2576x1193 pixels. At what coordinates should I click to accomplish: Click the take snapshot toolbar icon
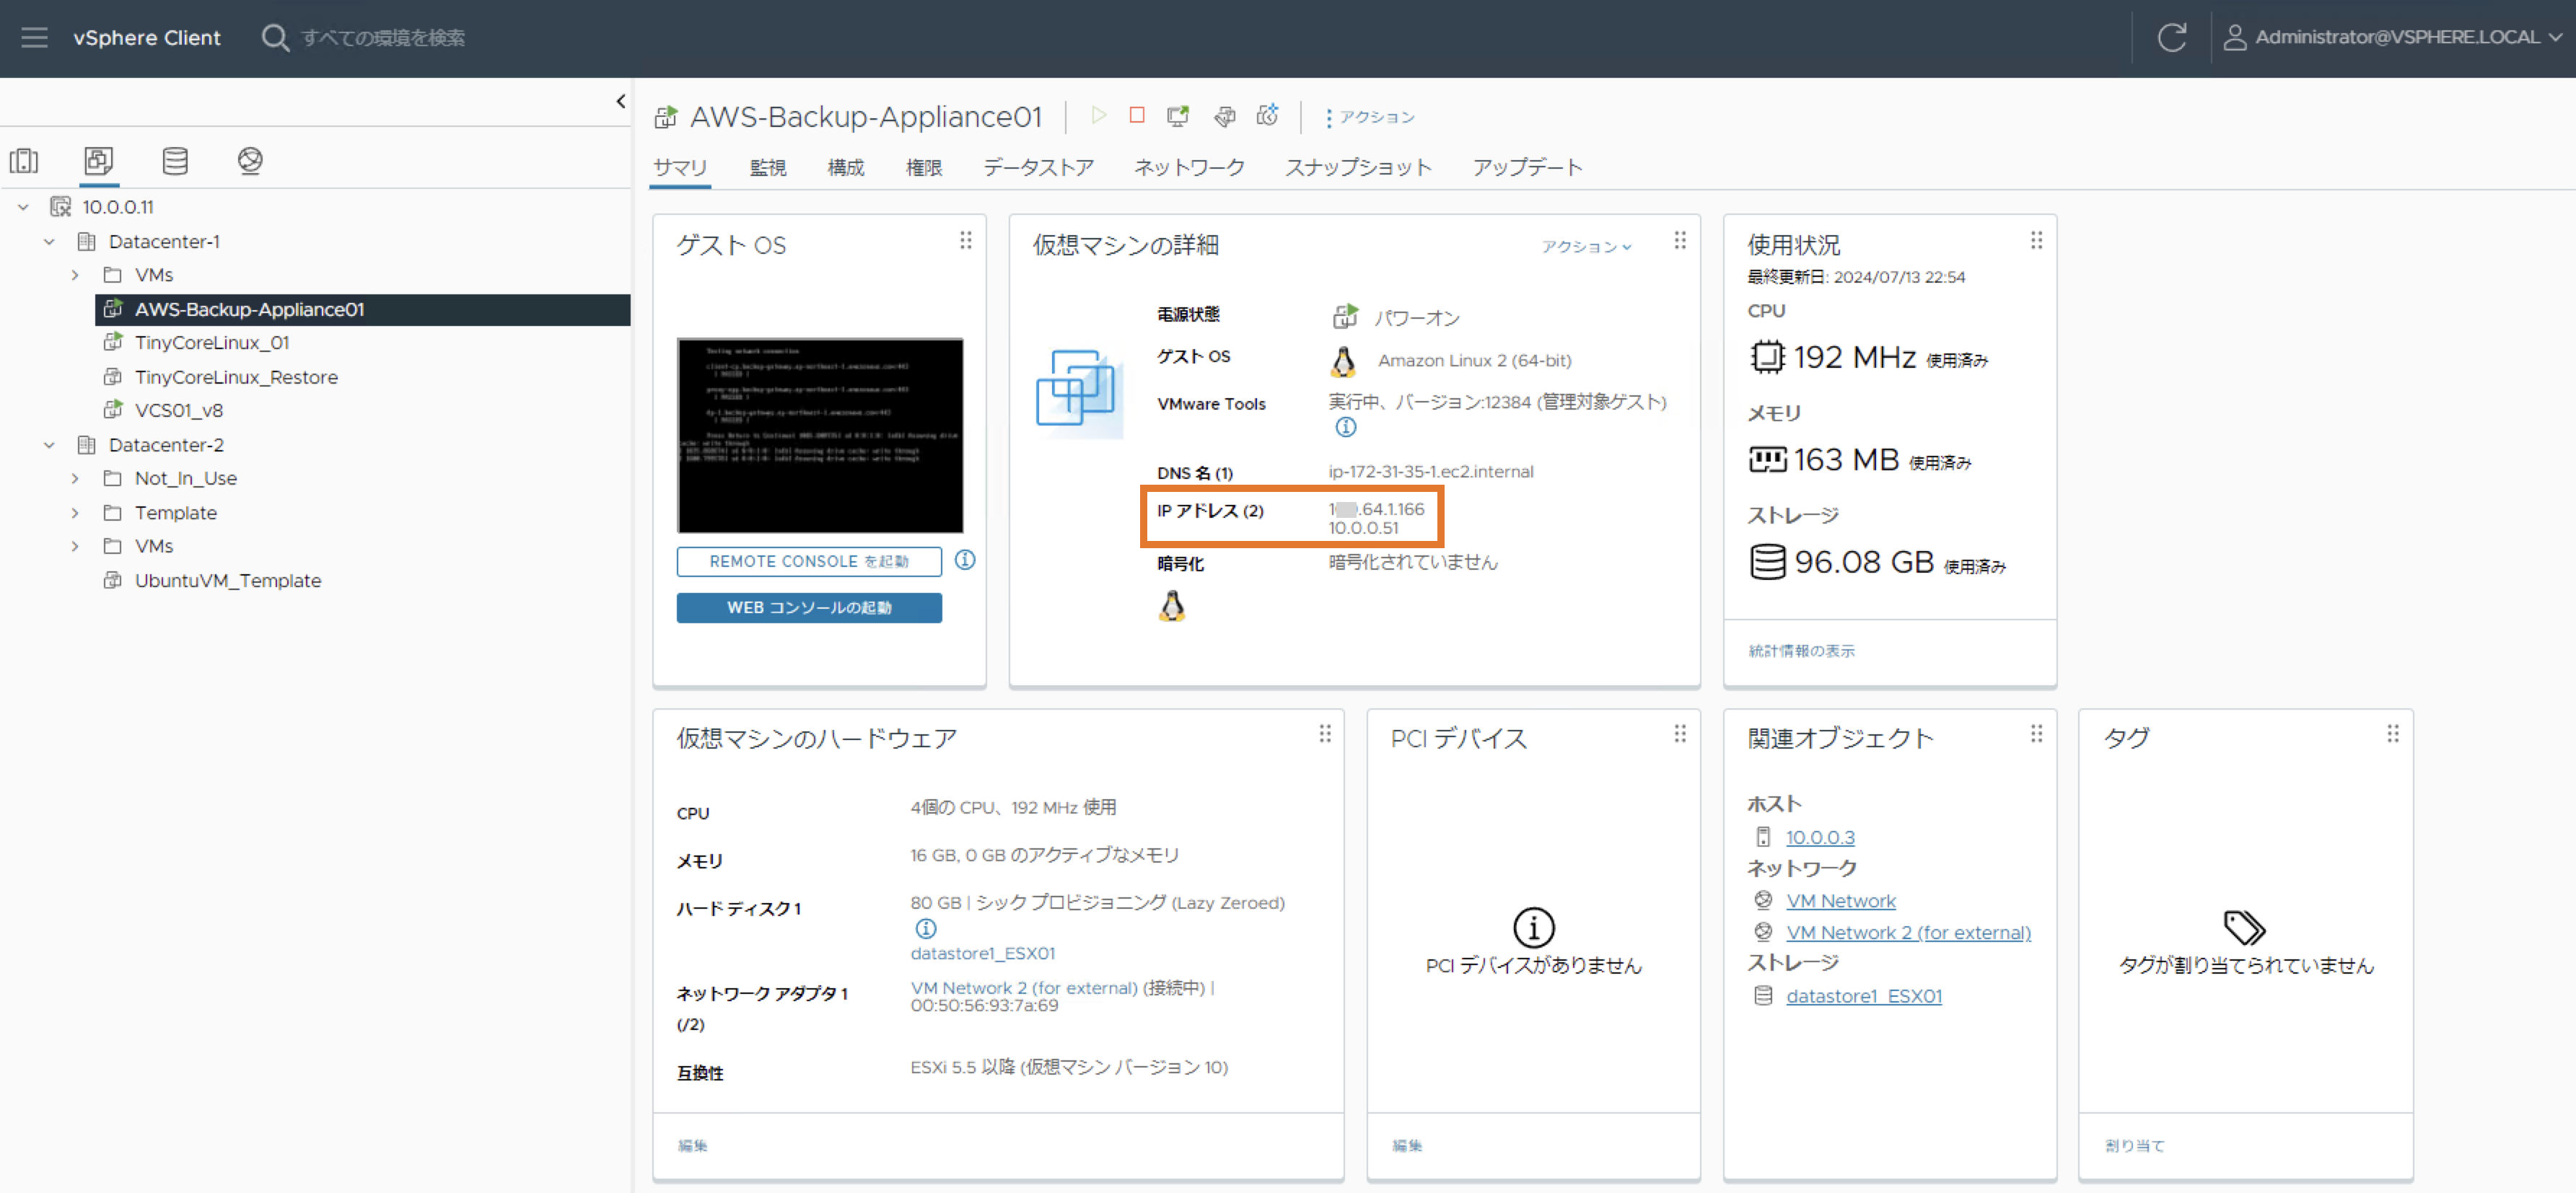(x=1268, y=116)
